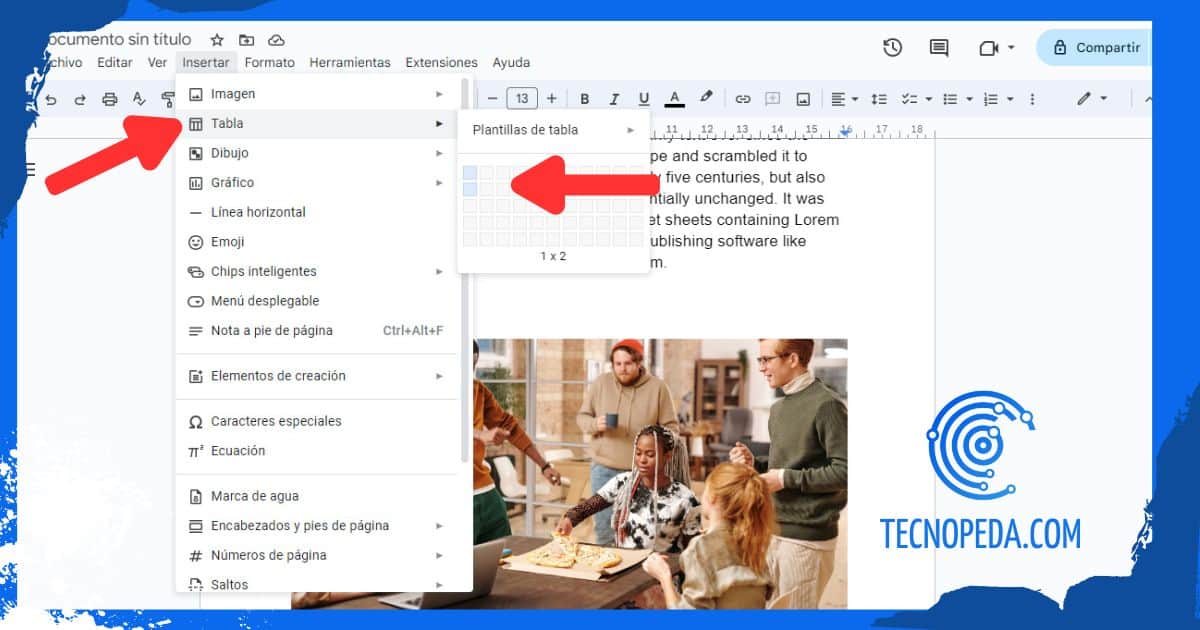Select Dibujo in the Insertar menu
The width and height of the screenshot is (1200, 630).
317,153
